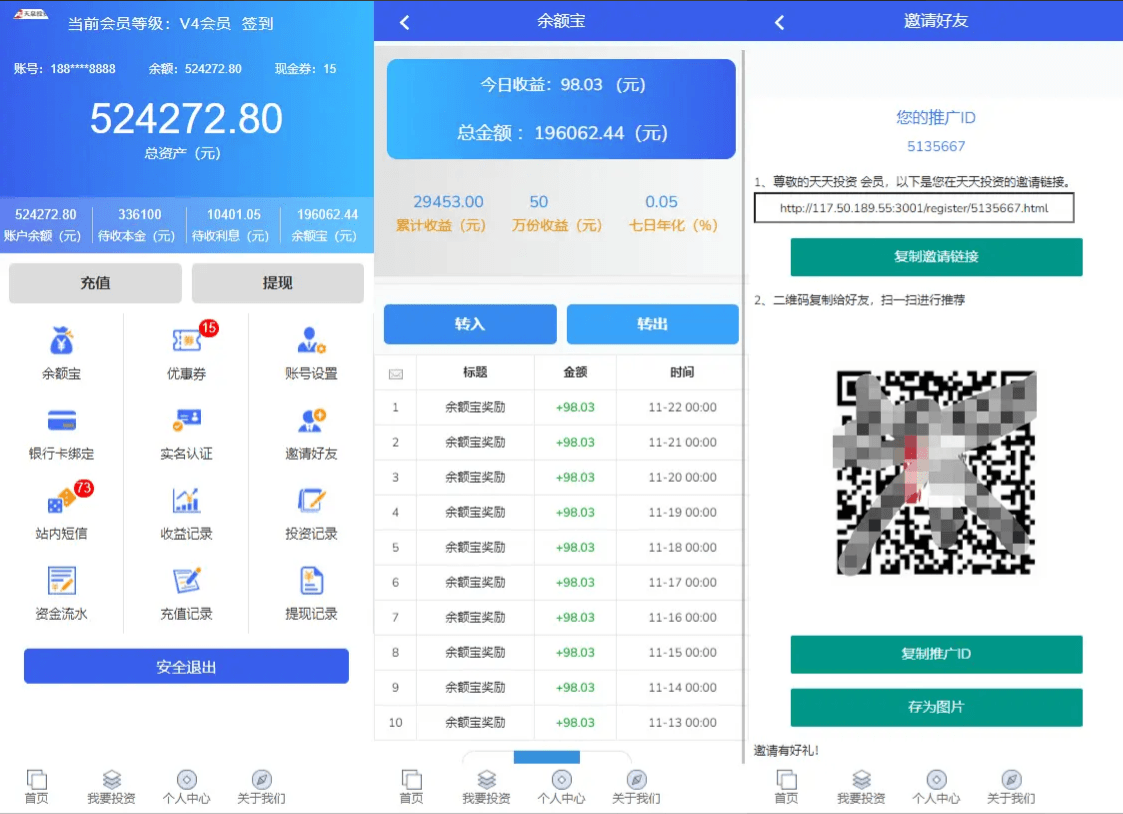1123x814 pixels.
Task: Click the 待收利息 10401.05 stat
Action: [x=233, y=225]
